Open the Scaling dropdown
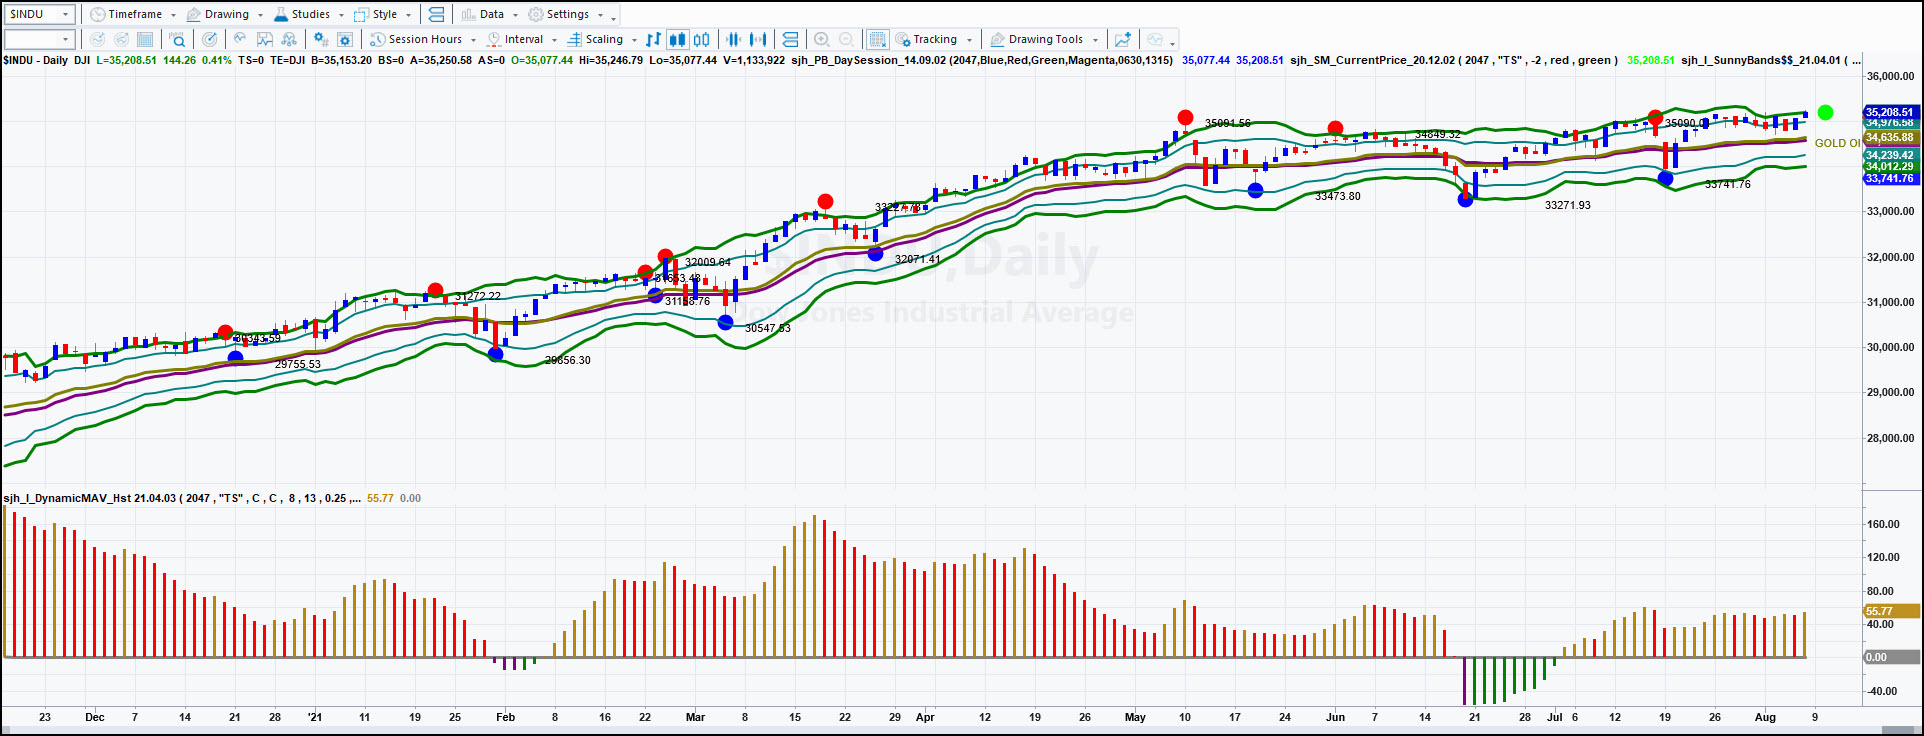1924x736 pixels. (603, 39)
